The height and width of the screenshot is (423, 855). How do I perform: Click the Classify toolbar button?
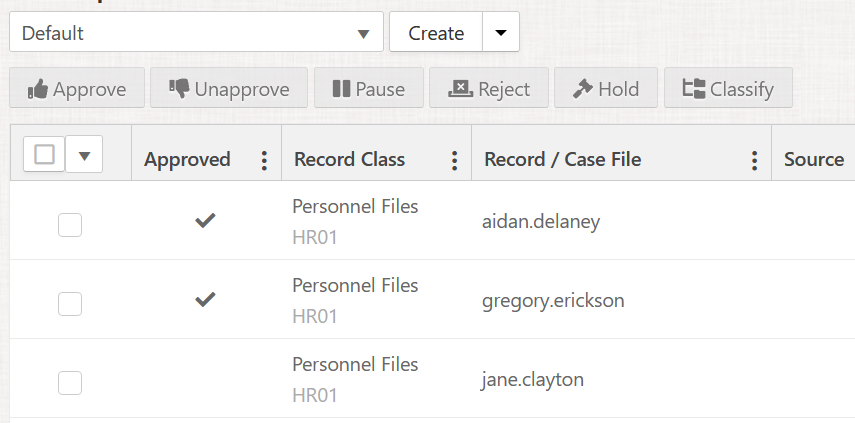[x=728, y=89]
